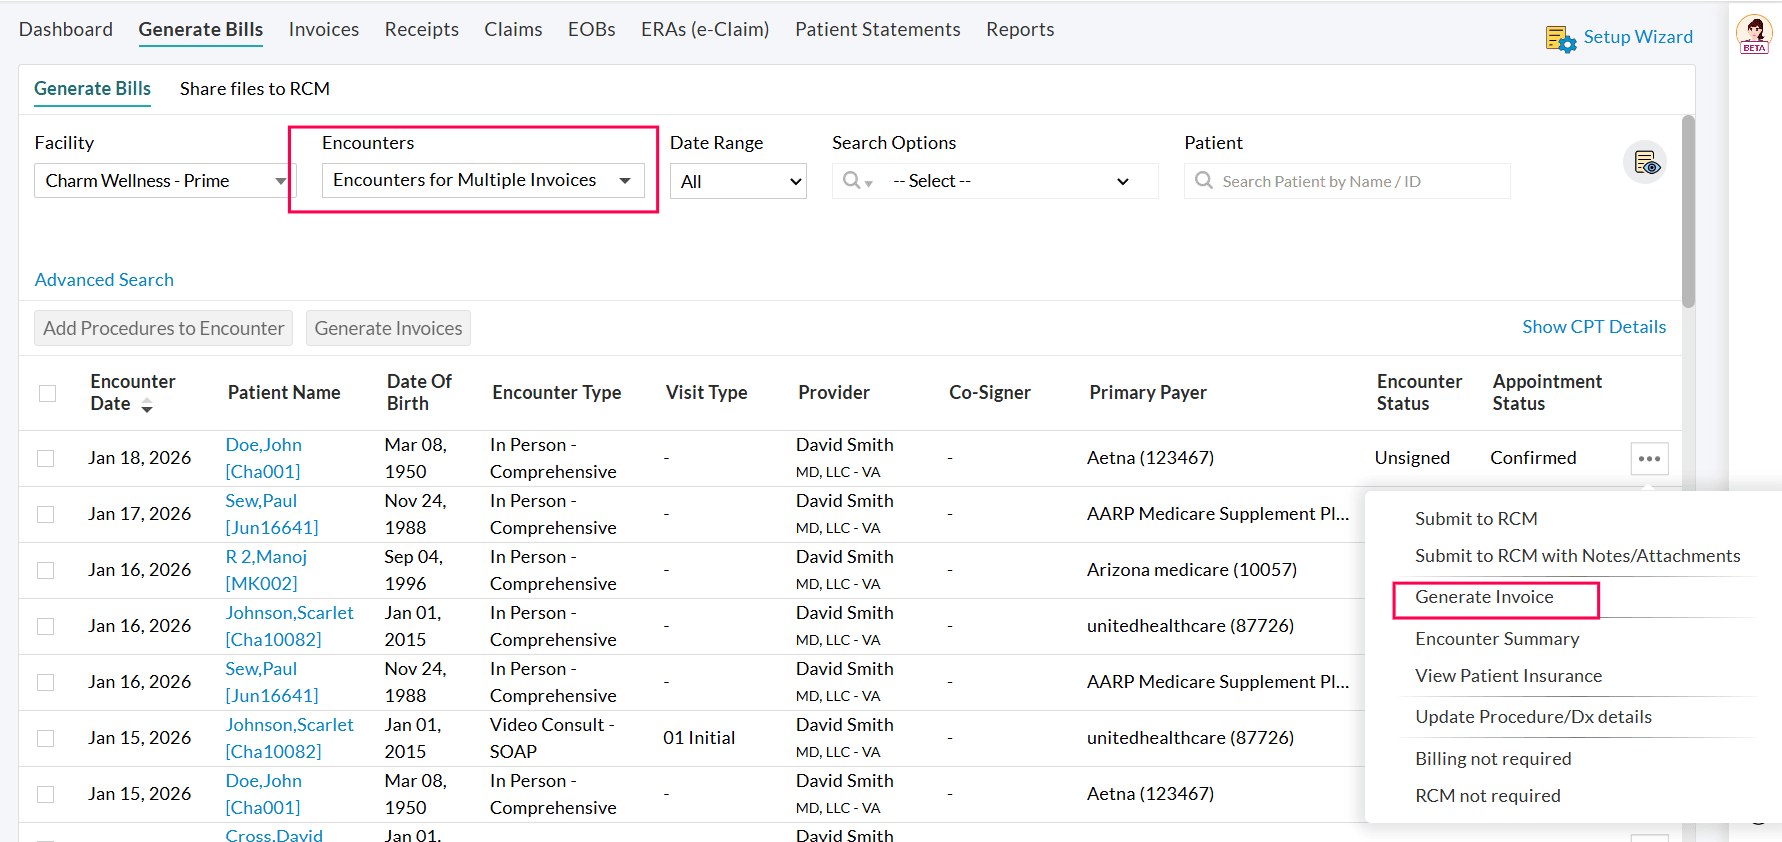Open the user profile avatar with BETA badge
The height and width of the screenshot is (842, 1782).
pos(1754,34)
